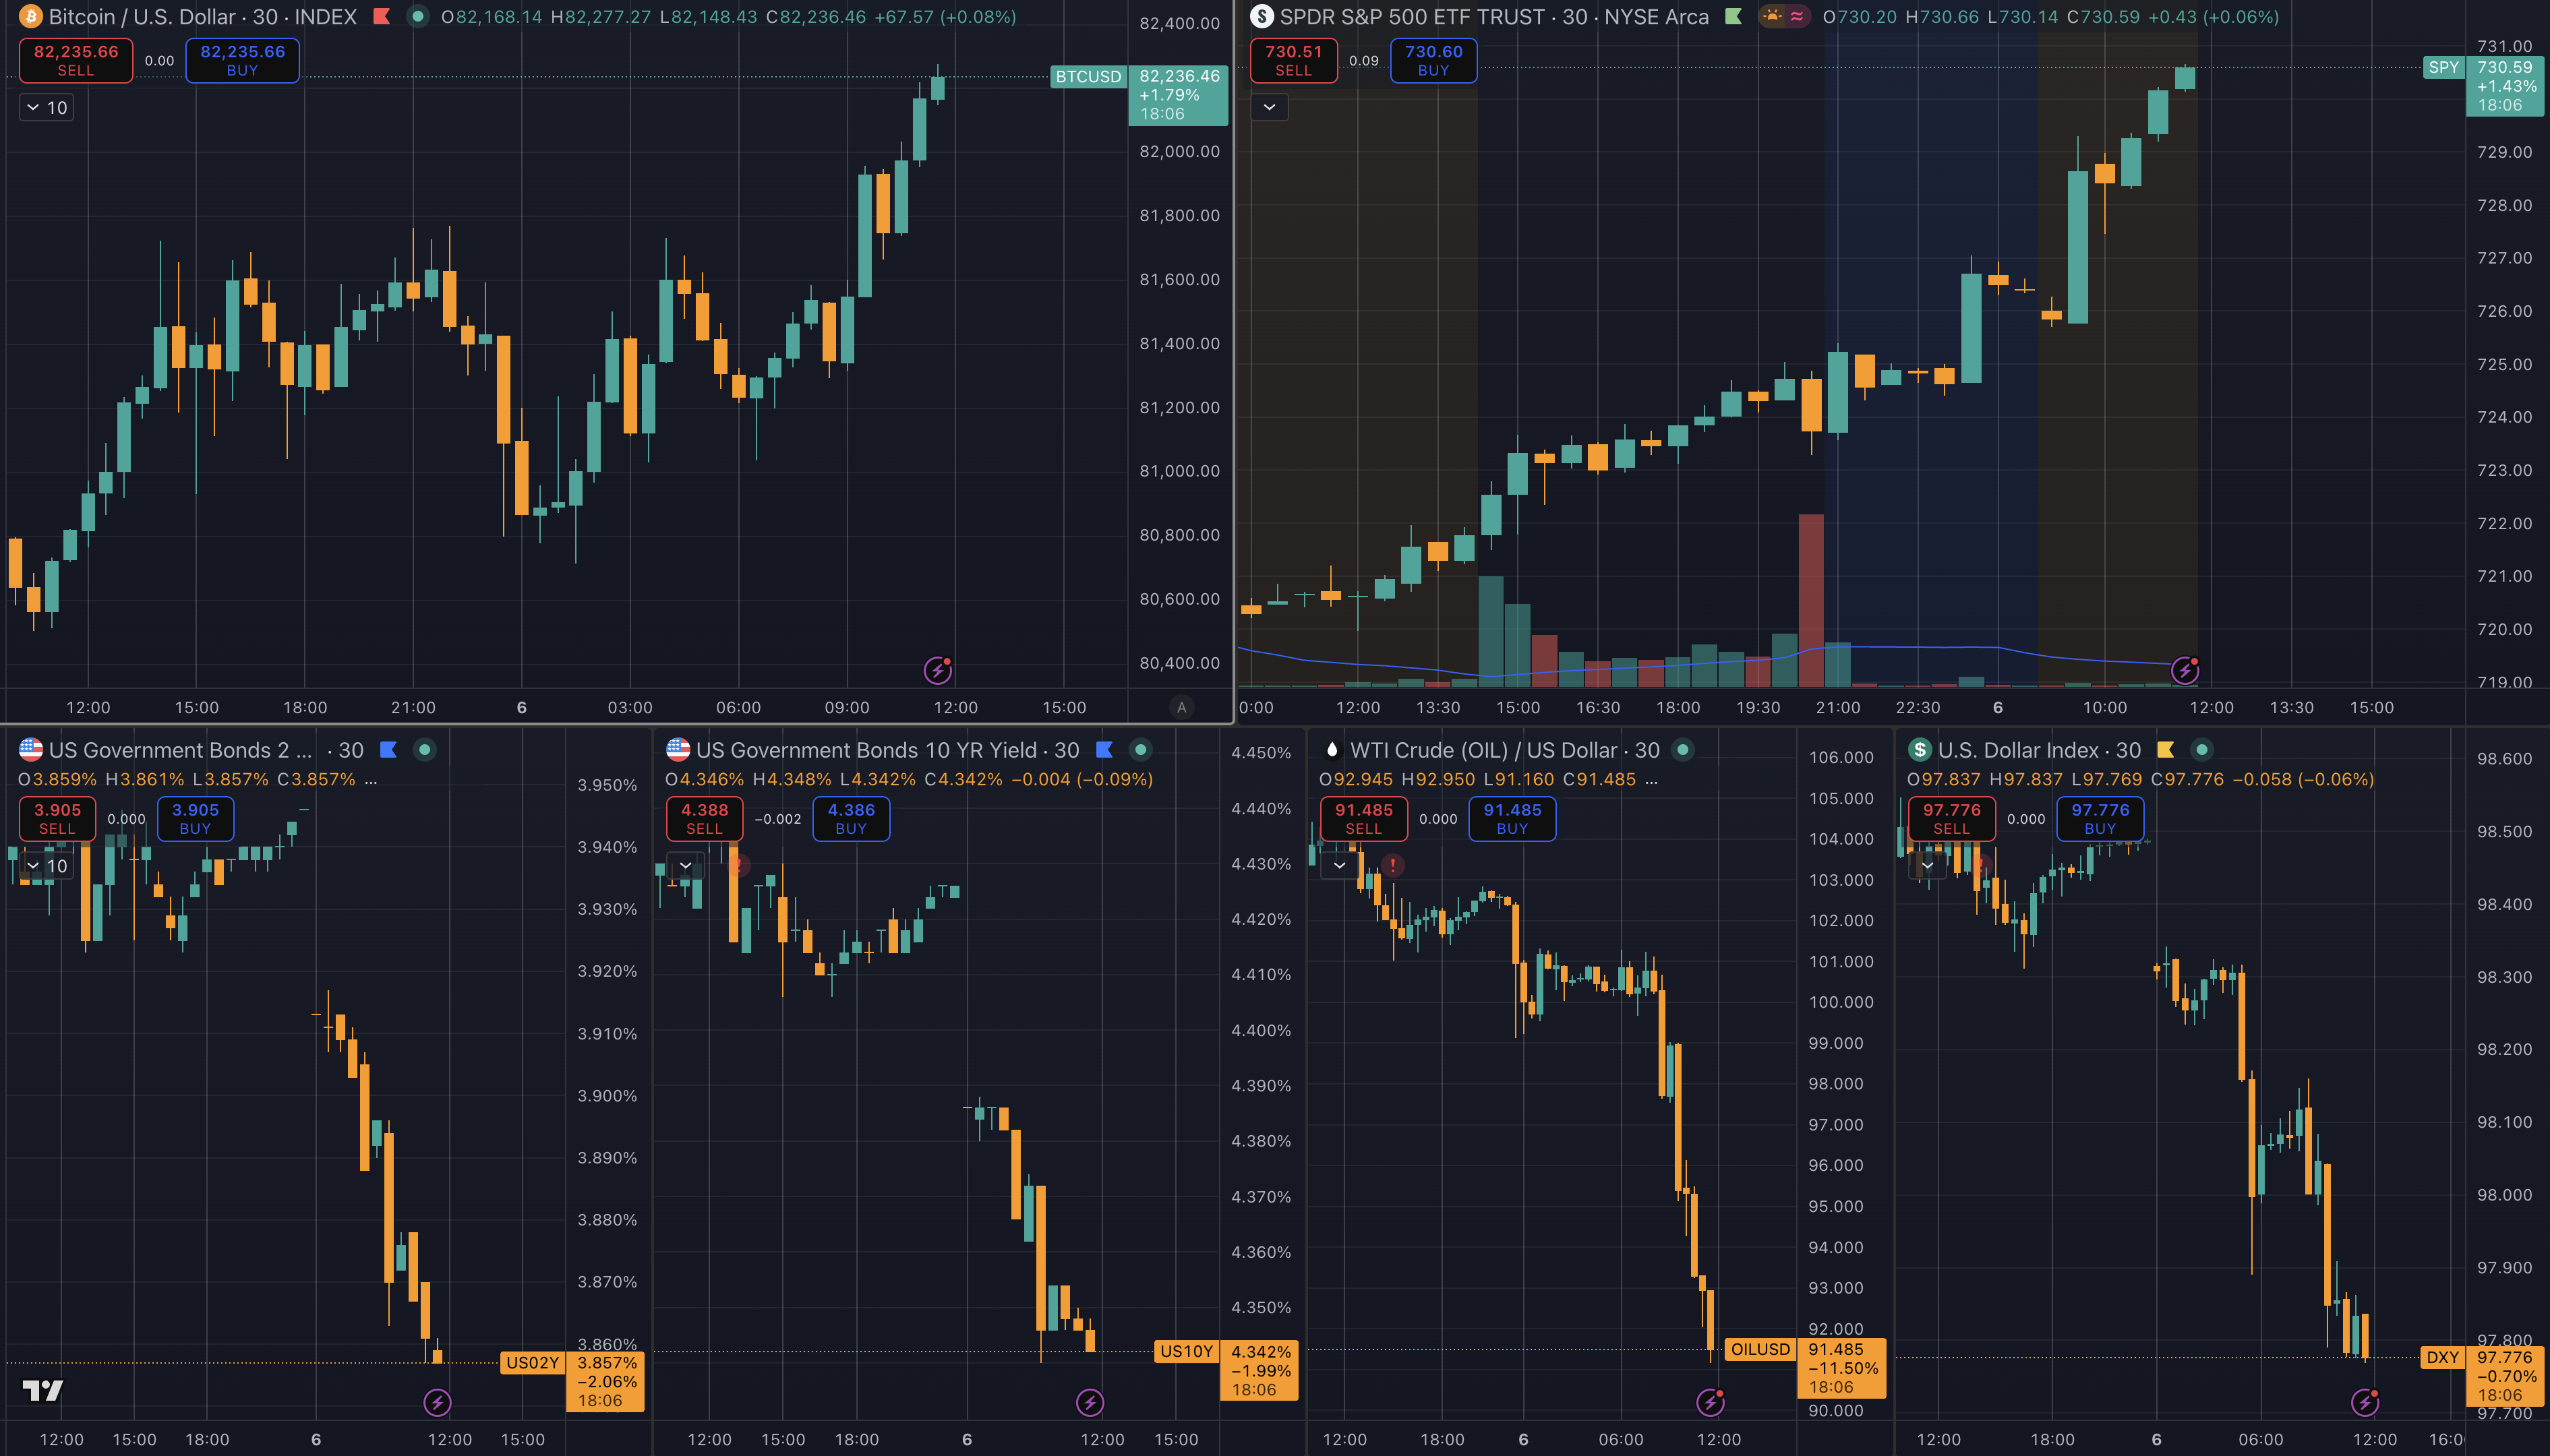
Task: Click the 82,235.66 BUY button
Action: [x=242, y=60]
